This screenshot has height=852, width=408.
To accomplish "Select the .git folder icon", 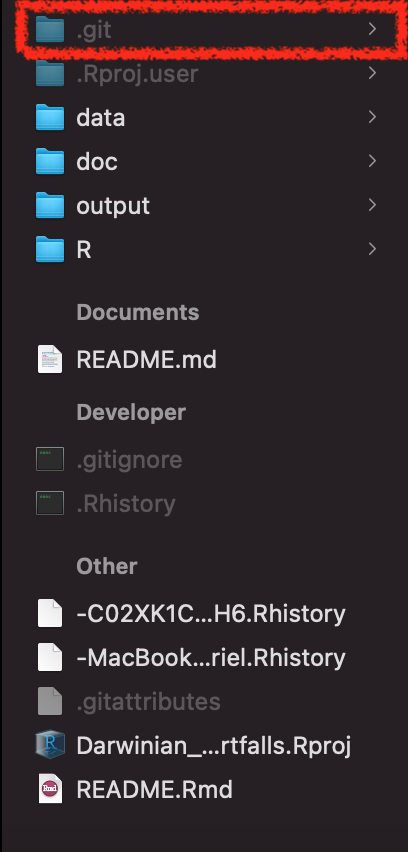I will click(50, 29).
